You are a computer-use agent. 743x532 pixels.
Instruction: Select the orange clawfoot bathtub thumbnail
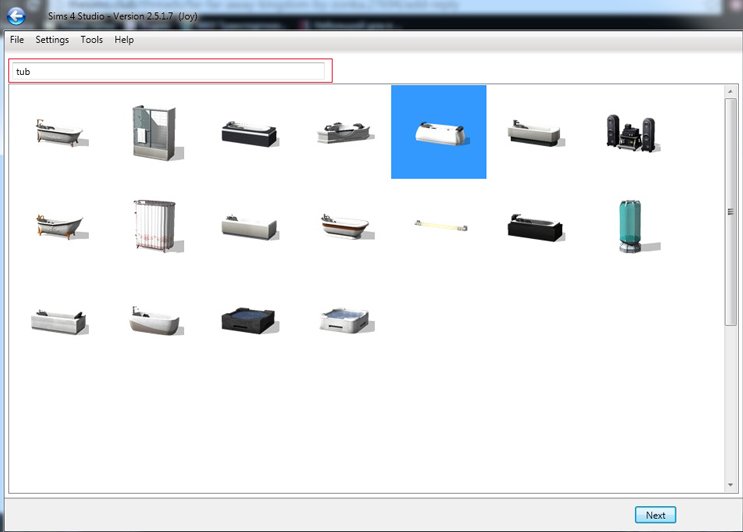(58, 225)
